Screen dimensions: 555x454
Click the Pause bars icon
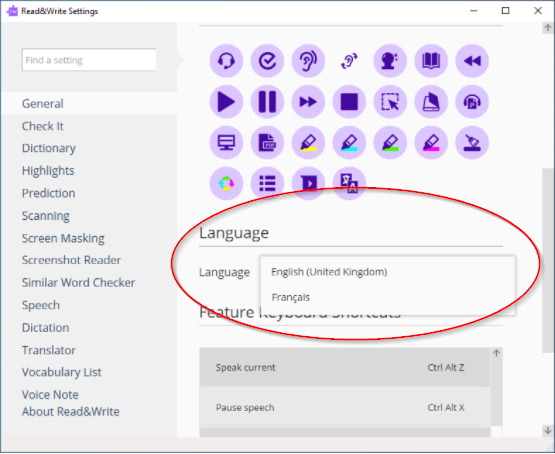(267, 102)
